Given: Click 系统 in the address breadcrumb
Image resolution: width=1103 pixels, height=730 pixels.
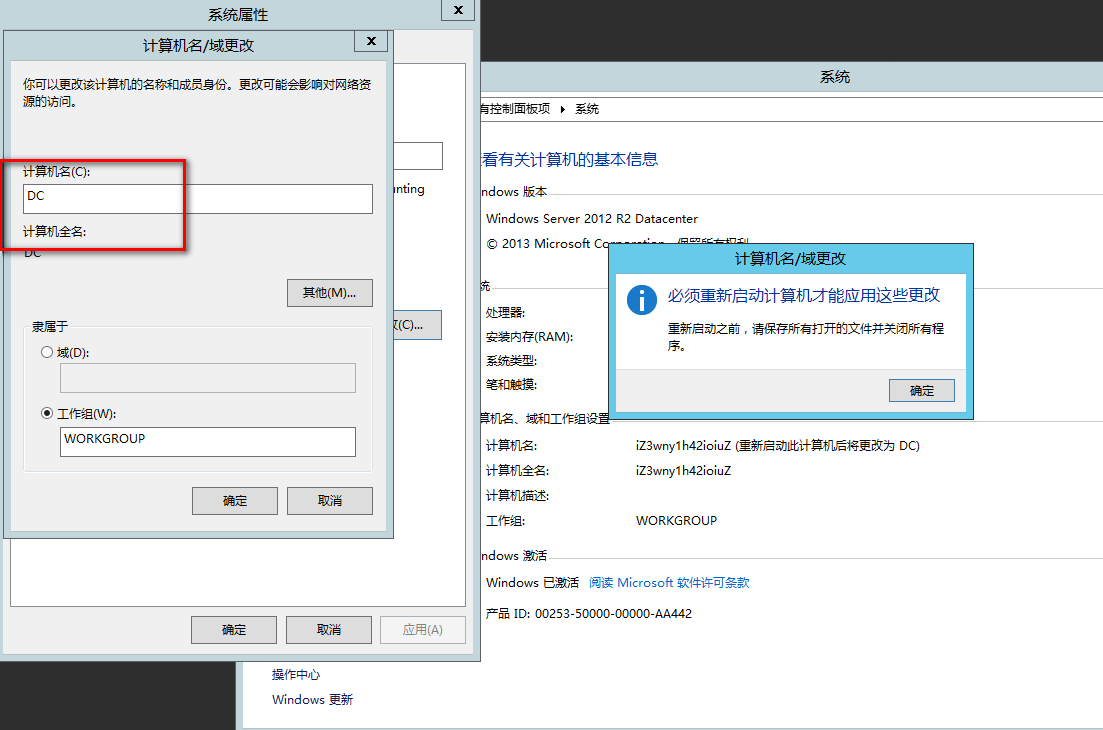Looking at the screenshot, I should click(x=587, y=109).
